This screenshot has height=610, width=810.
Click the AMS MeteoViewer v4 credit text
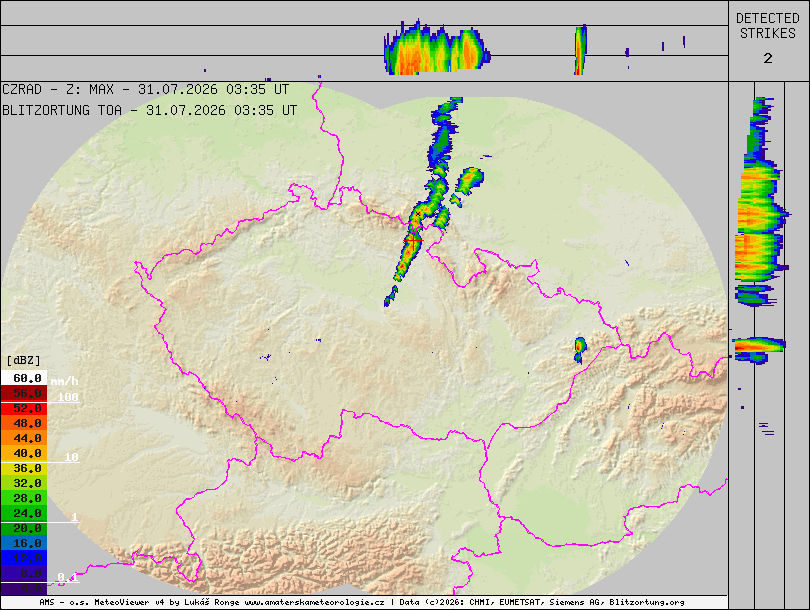tap(139, 602)
